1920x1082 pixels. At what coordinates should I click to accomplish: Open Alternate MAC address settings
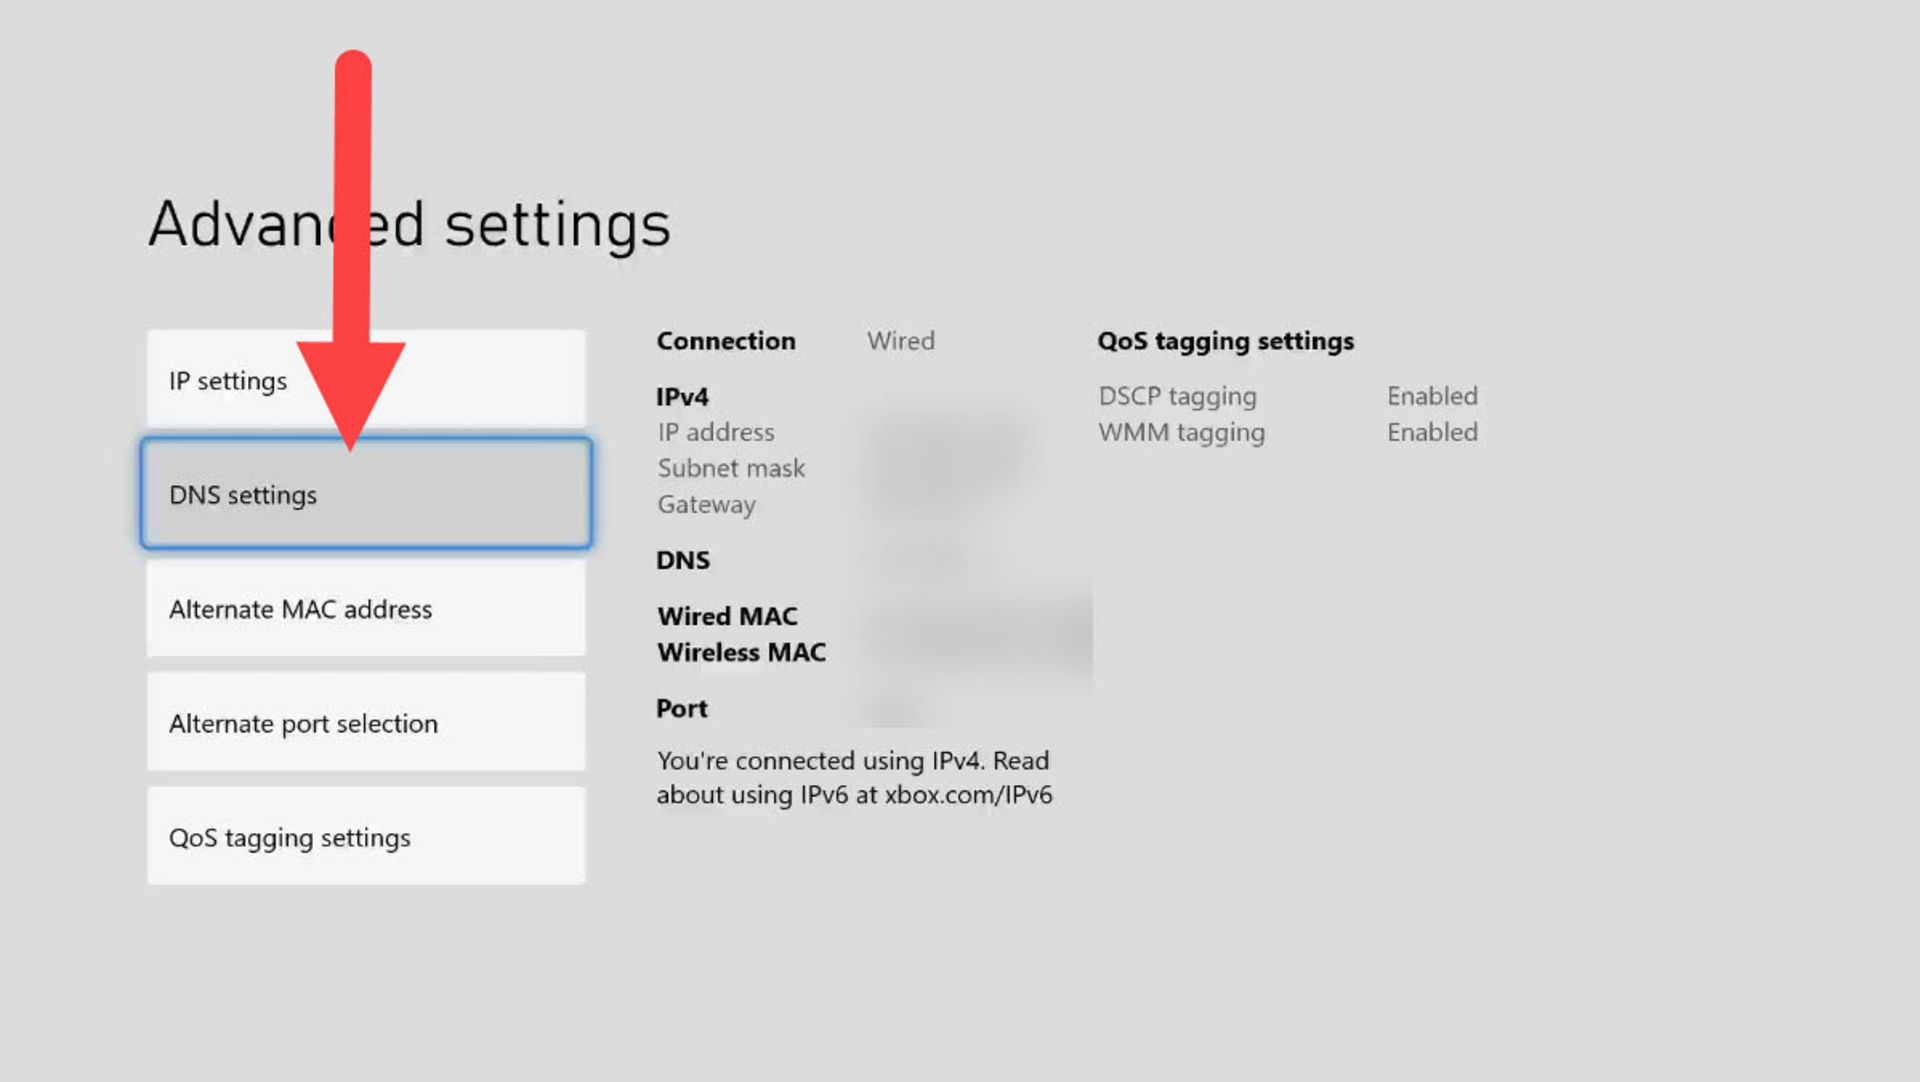pos(366,609)
